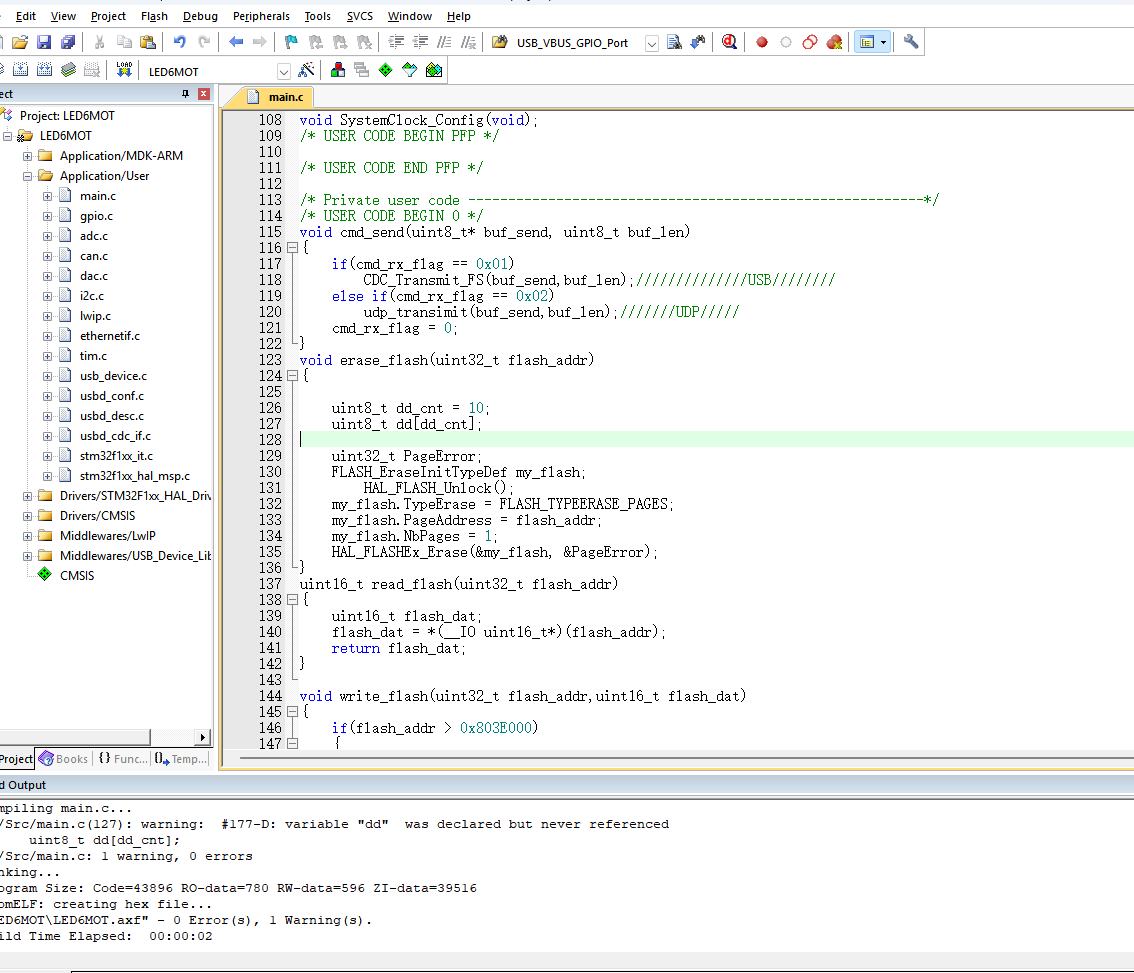Navigate forwards with the right arrow icon
This screenshot has height=973, width=1134.
point(259,43)
